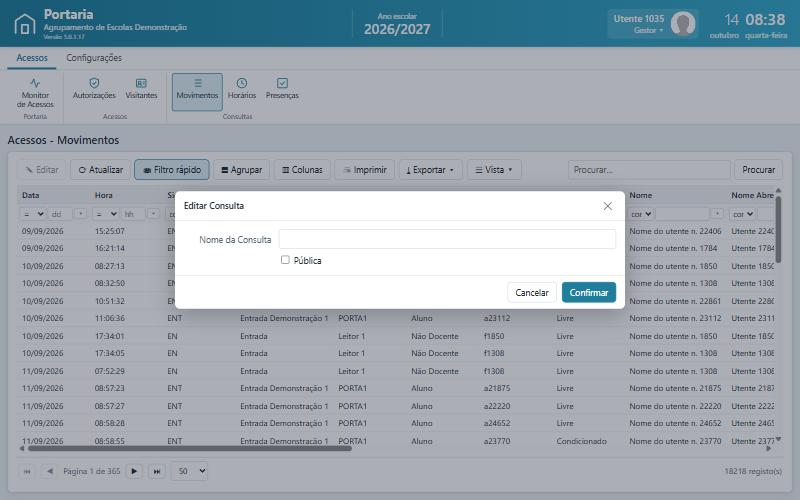Refresh the list with Atualizar

101,170
